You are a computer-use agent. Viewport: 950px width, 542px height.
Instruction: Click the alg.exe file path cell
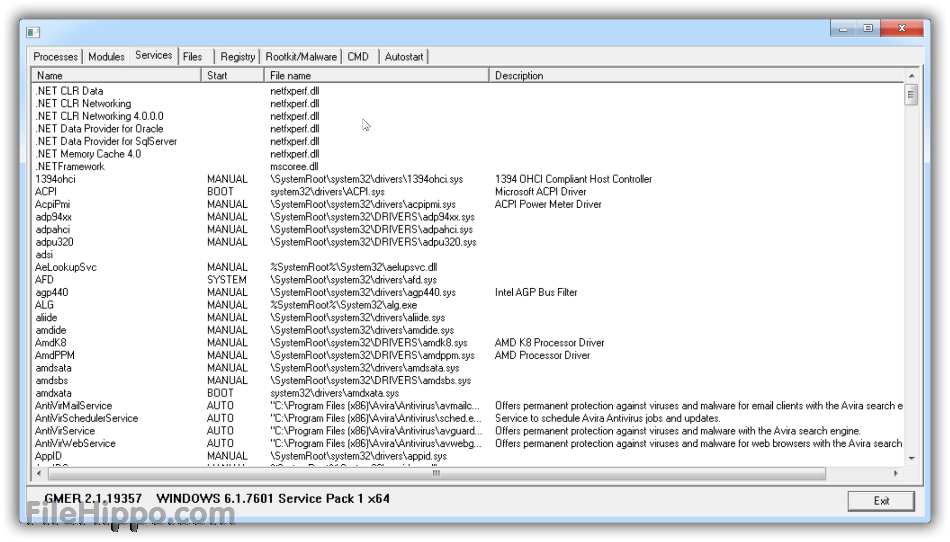pyautogui.click(x=344, y=305)
